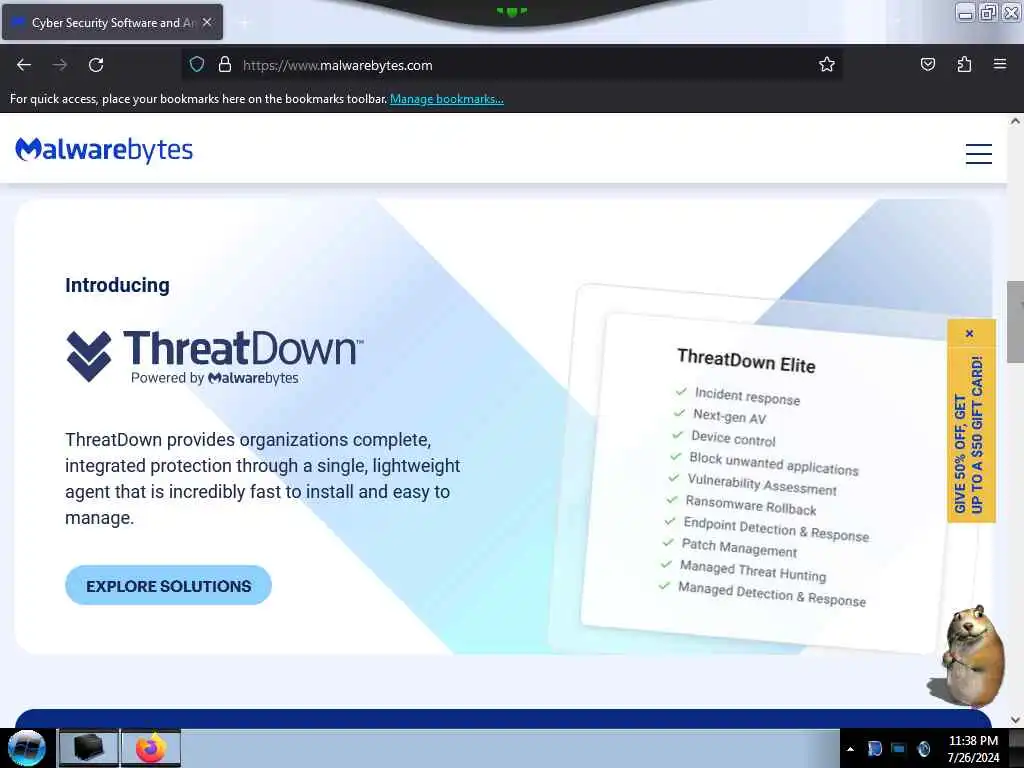Screen dimensions: 1024x768
Task: Select the Device control list item
Action: coord(733,438)
